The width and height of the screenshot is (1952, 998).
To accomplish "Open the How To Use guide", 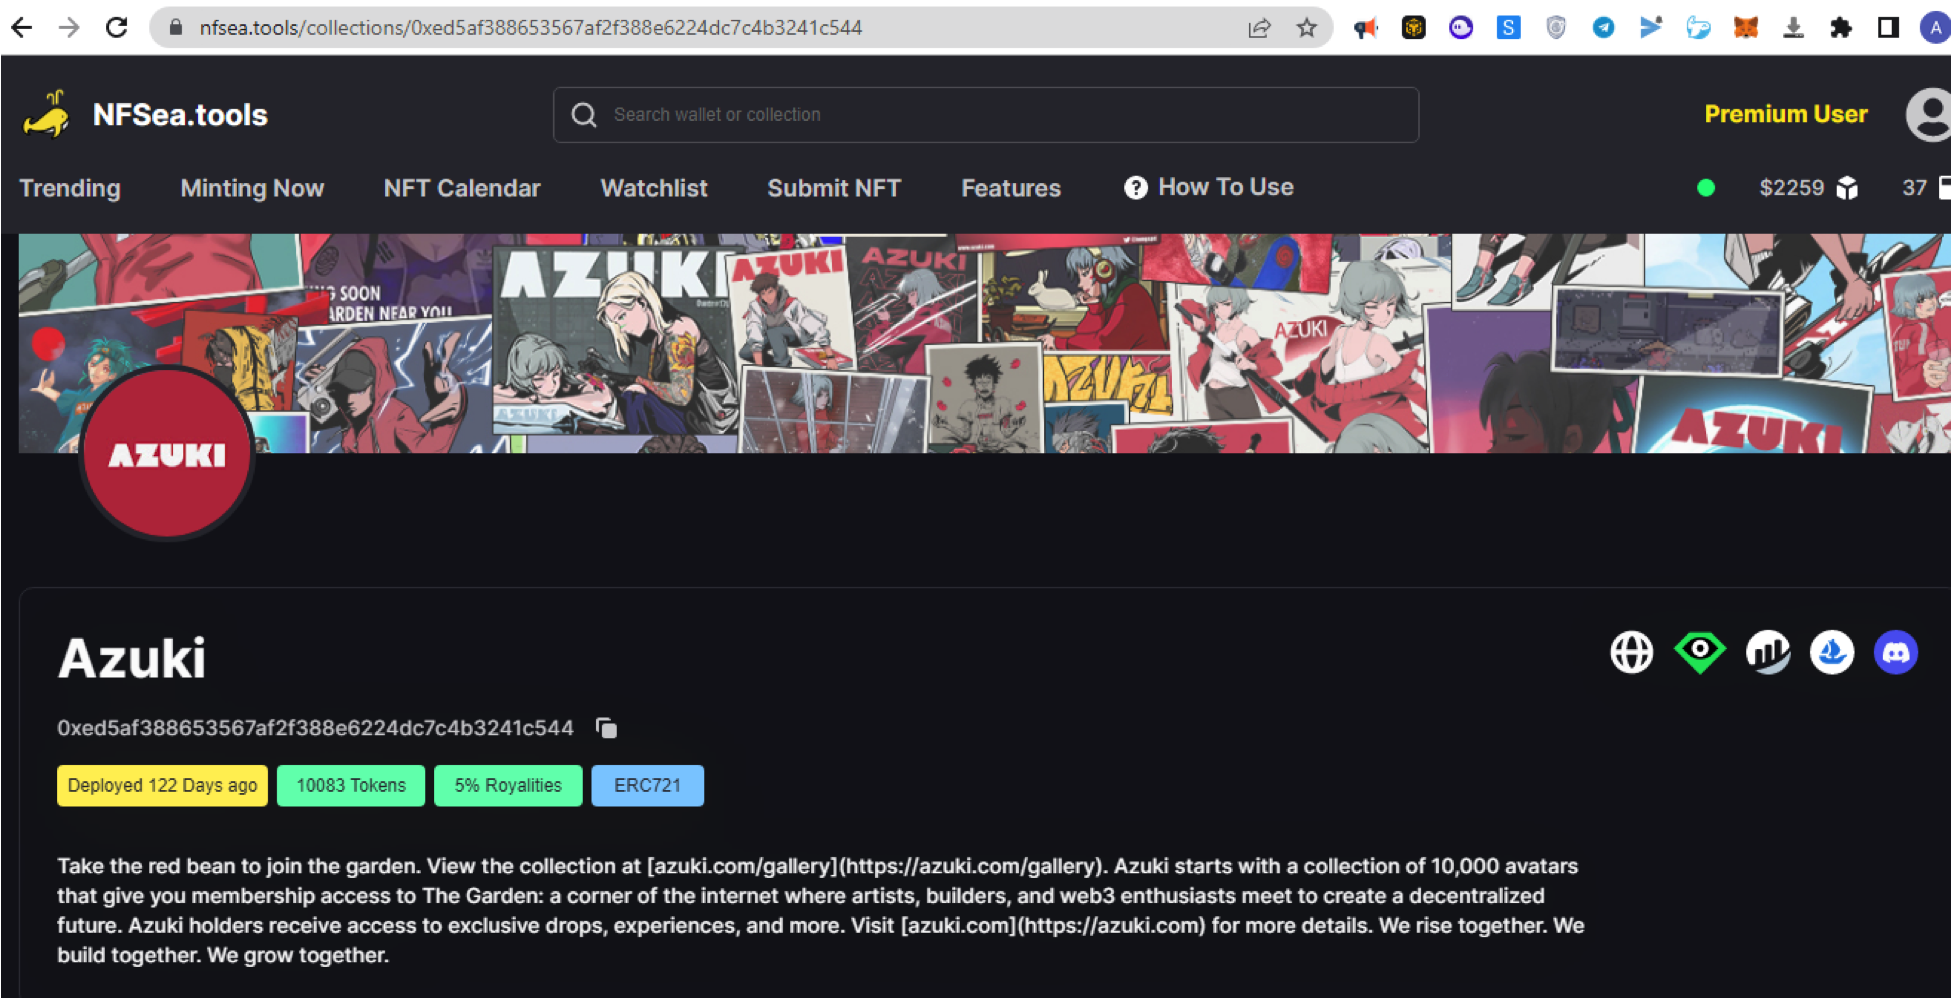I will coord(1226,187).
